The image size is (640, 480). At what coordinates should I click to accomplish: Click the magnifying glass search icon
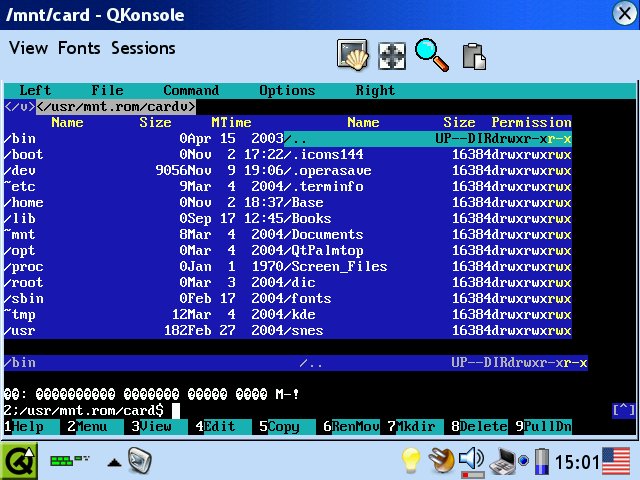tap(432, 55)
